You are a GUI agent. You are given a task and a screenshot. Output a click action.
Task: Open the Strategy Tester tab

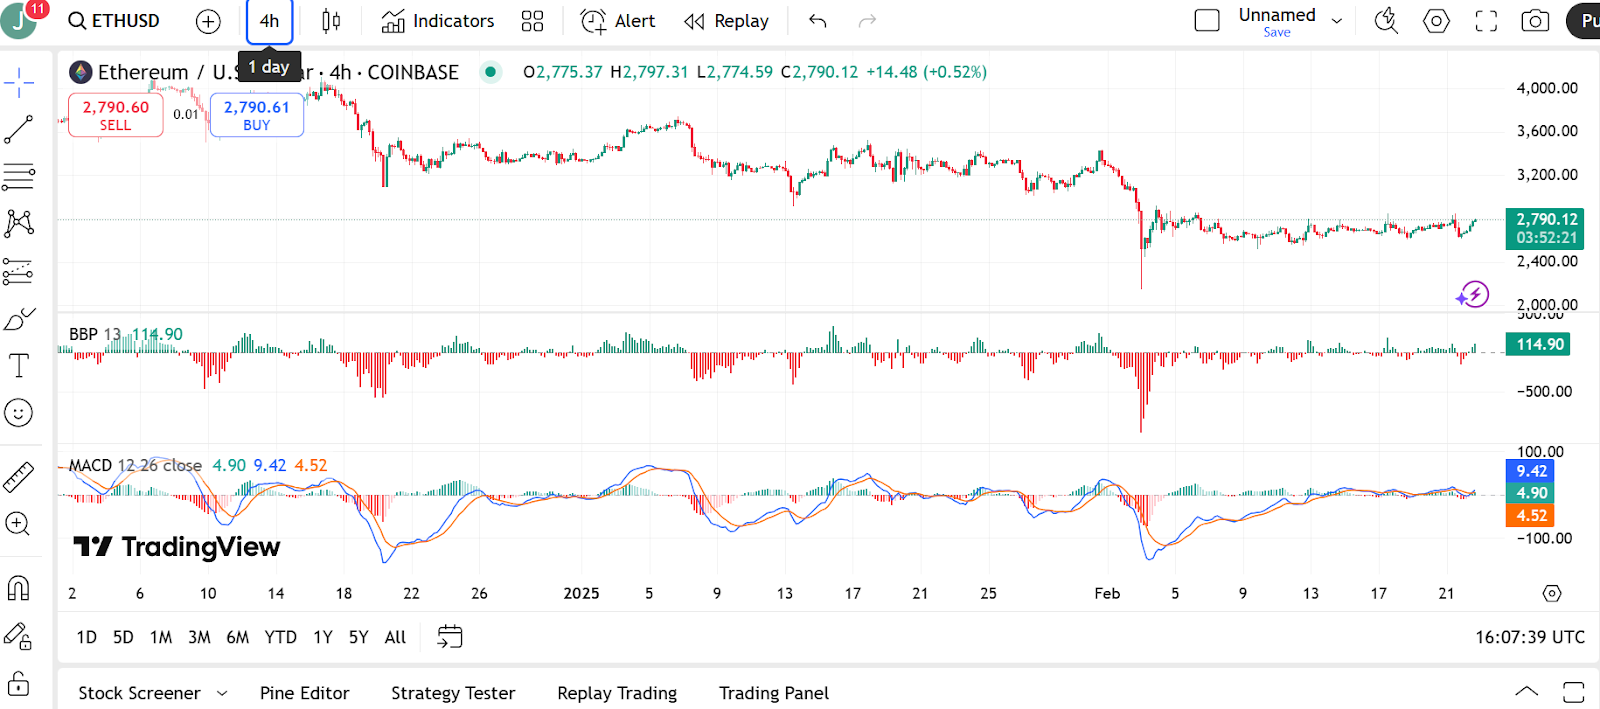click(453, 693)
